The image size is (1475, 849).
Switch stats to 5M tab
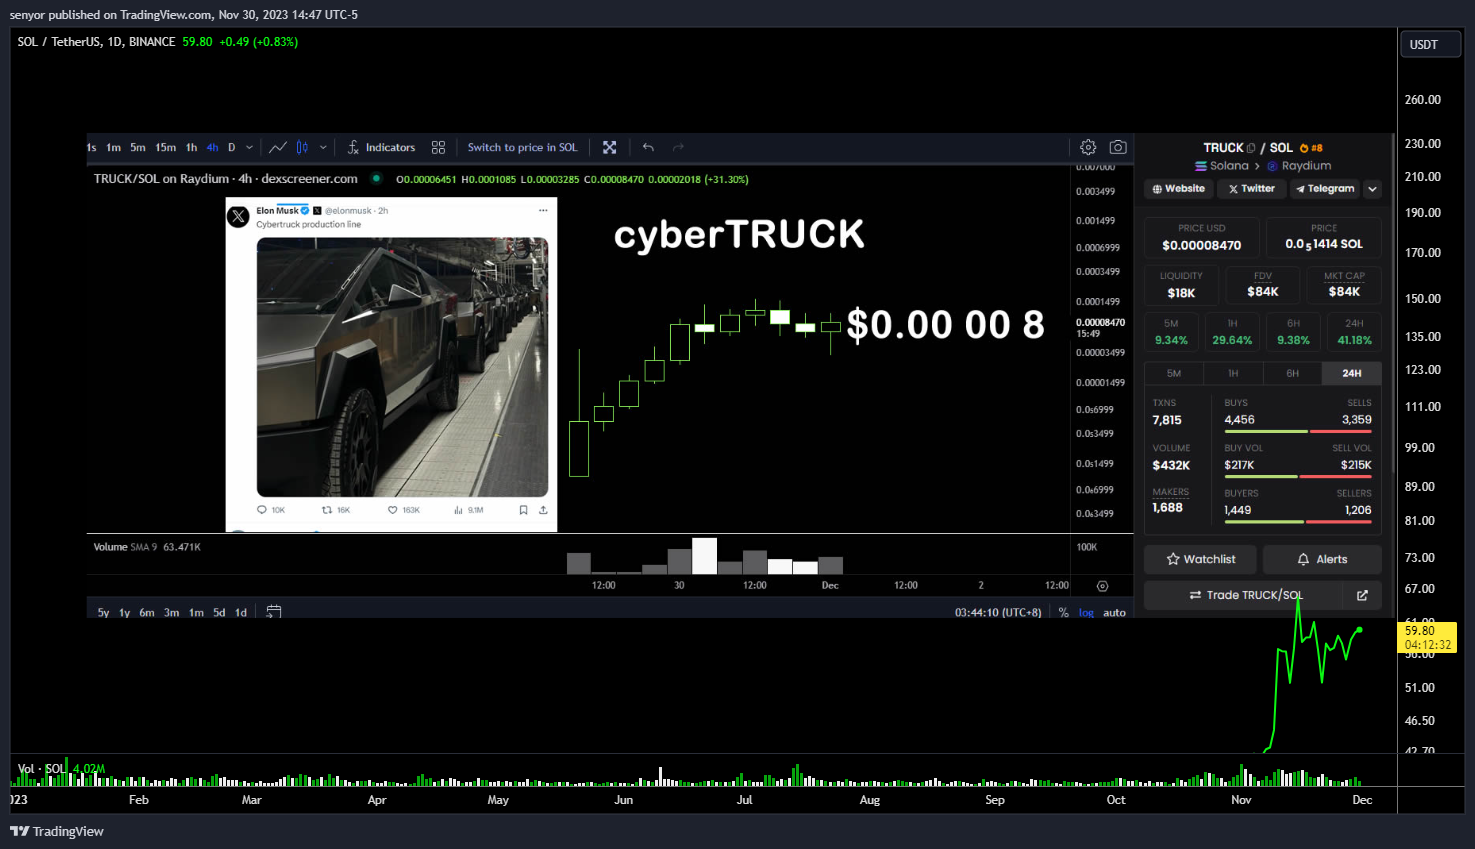point(1174,373)
